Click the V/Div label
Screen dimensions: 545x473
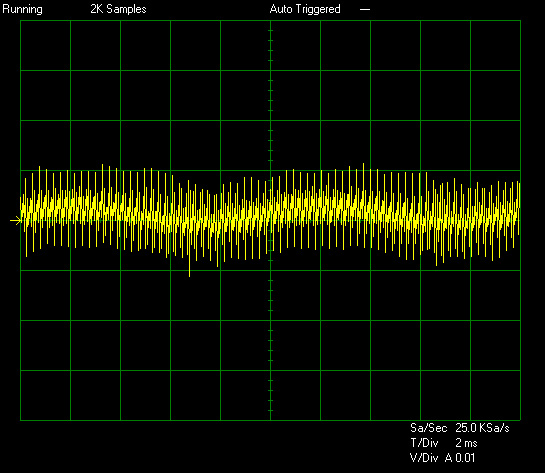[x=424, y=458]
